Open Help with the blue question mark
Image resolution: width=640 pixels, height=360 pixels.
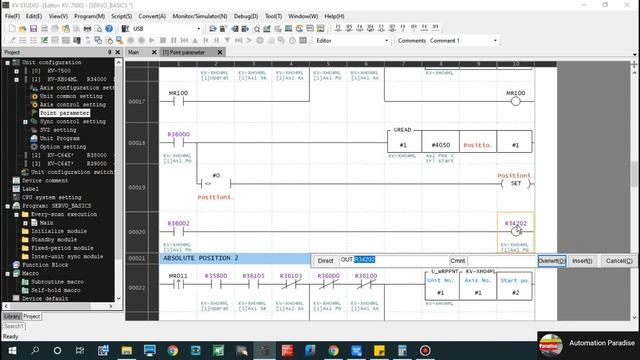(x=109, y=29)
